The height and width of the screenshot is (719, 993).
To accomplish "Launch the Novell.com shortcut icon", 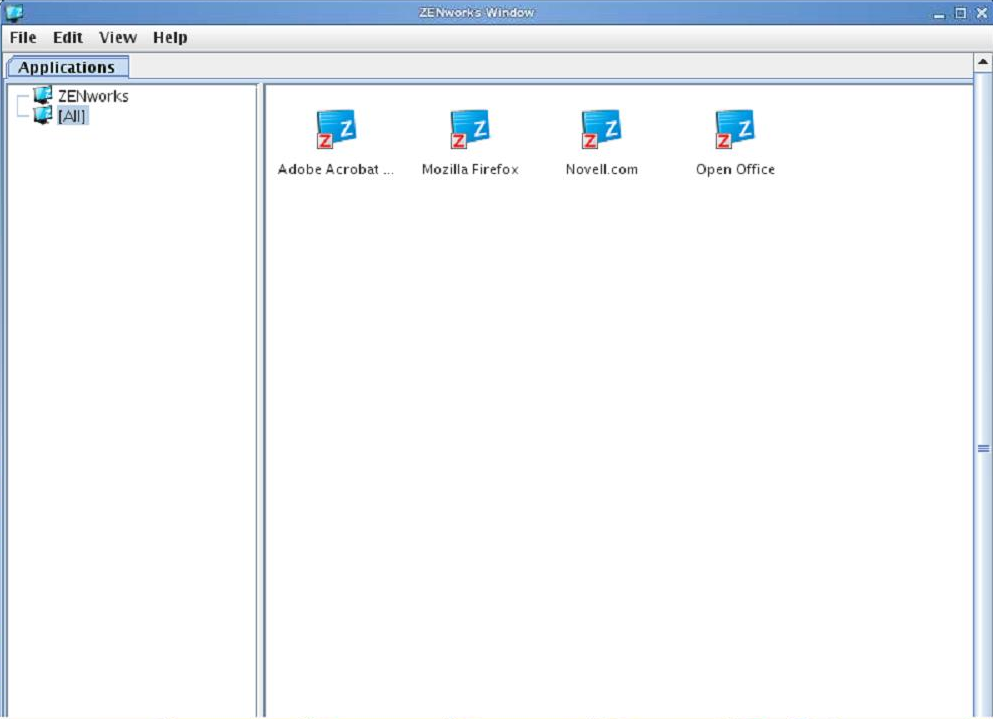I will (x=602, y=128).
